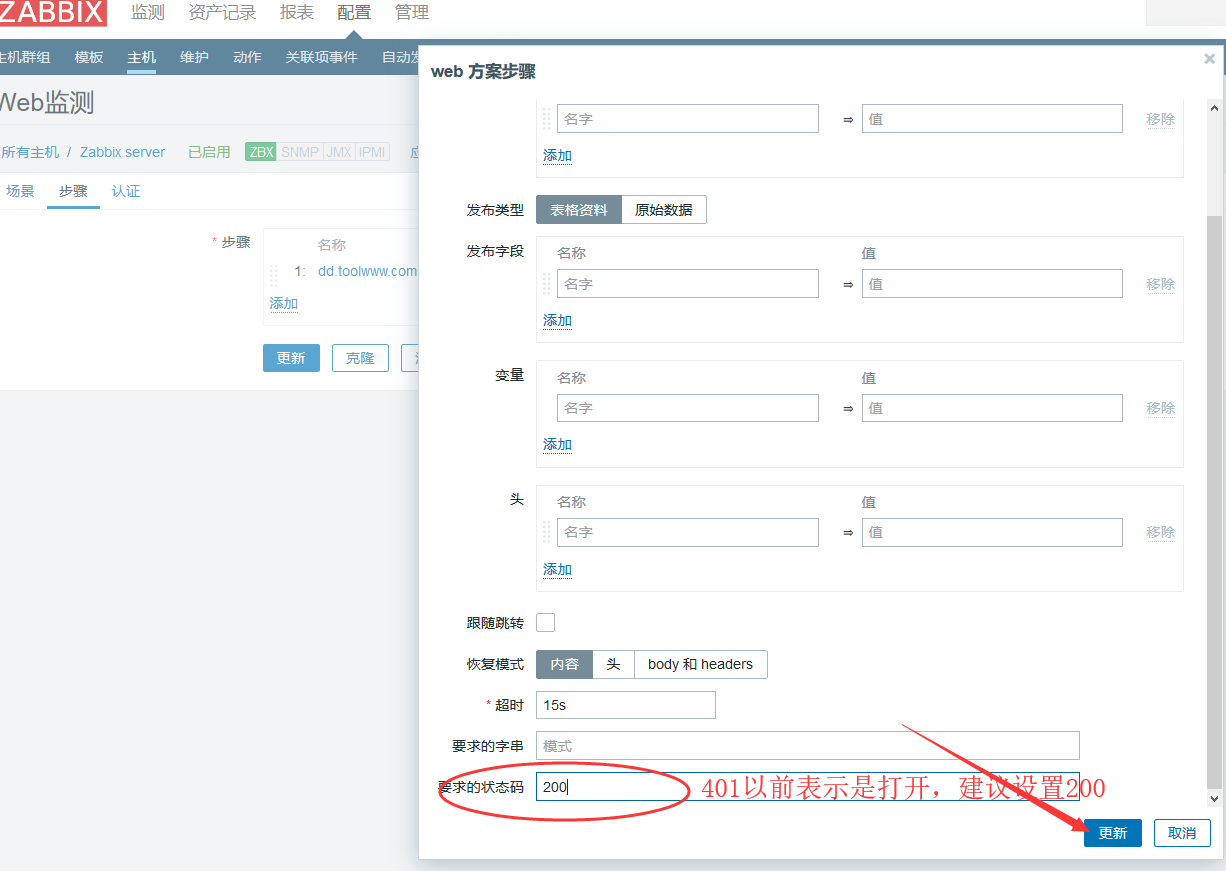1226x871 pixels.
Task: Go to 动作 submenu
Action: tap(247, 57)
